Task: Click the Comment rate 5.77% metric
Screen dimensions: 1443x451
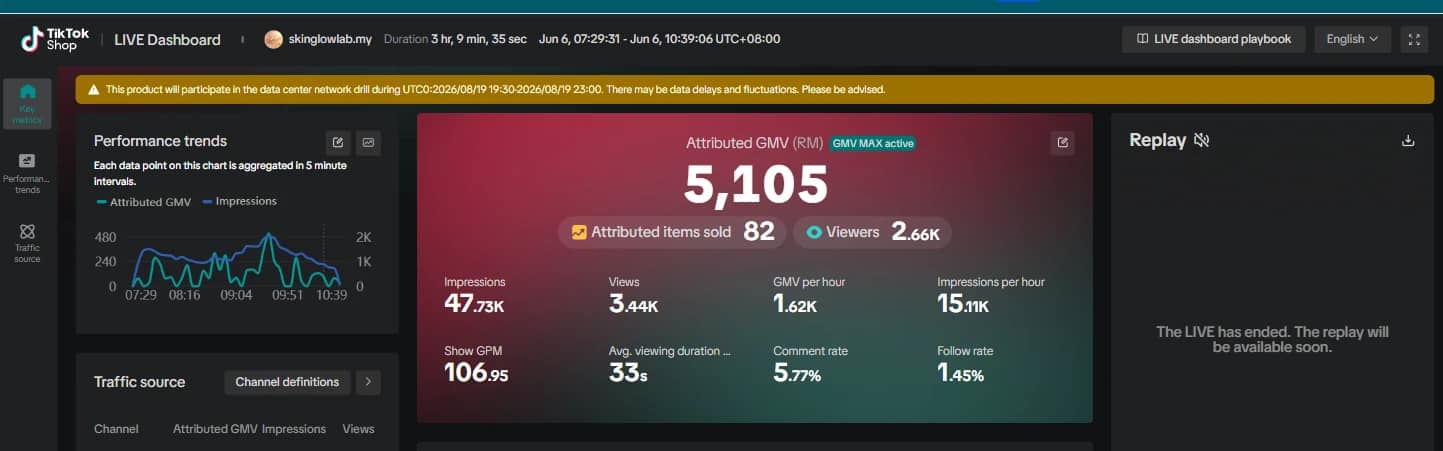Action: coord(810,365)
